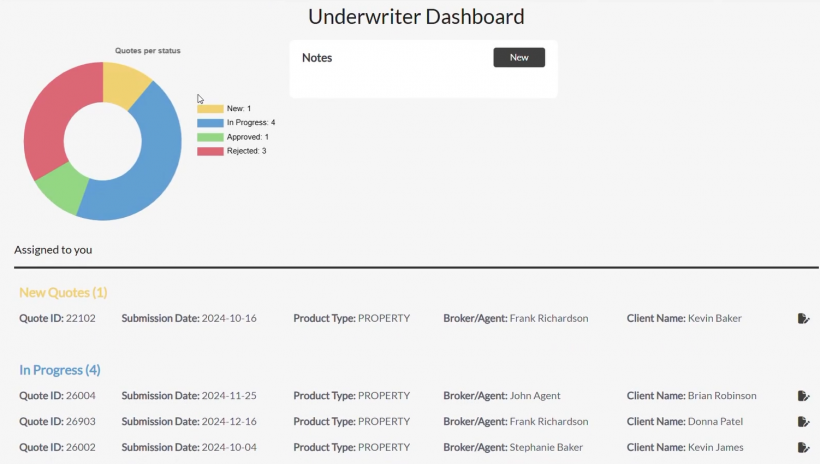Click Client Name Donna Patel
This screenshot has height=464, width=820.
coord(685,421)
